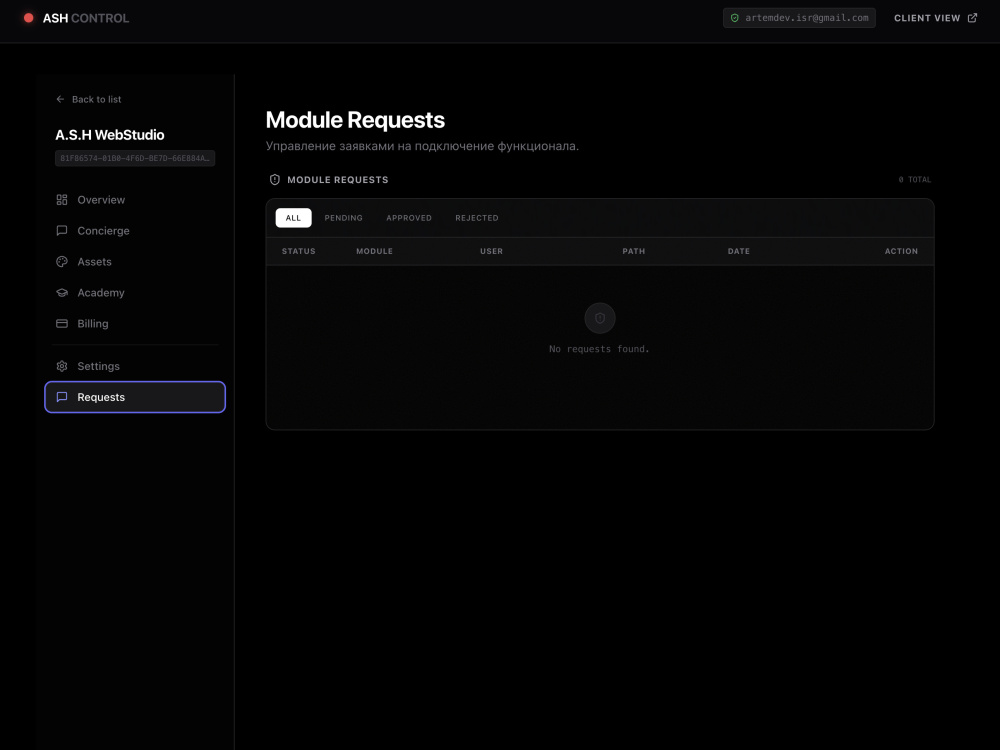This screenshot has width=1000, height=750.
Task: Click the back arrow icon
Action: pos(61,99)
